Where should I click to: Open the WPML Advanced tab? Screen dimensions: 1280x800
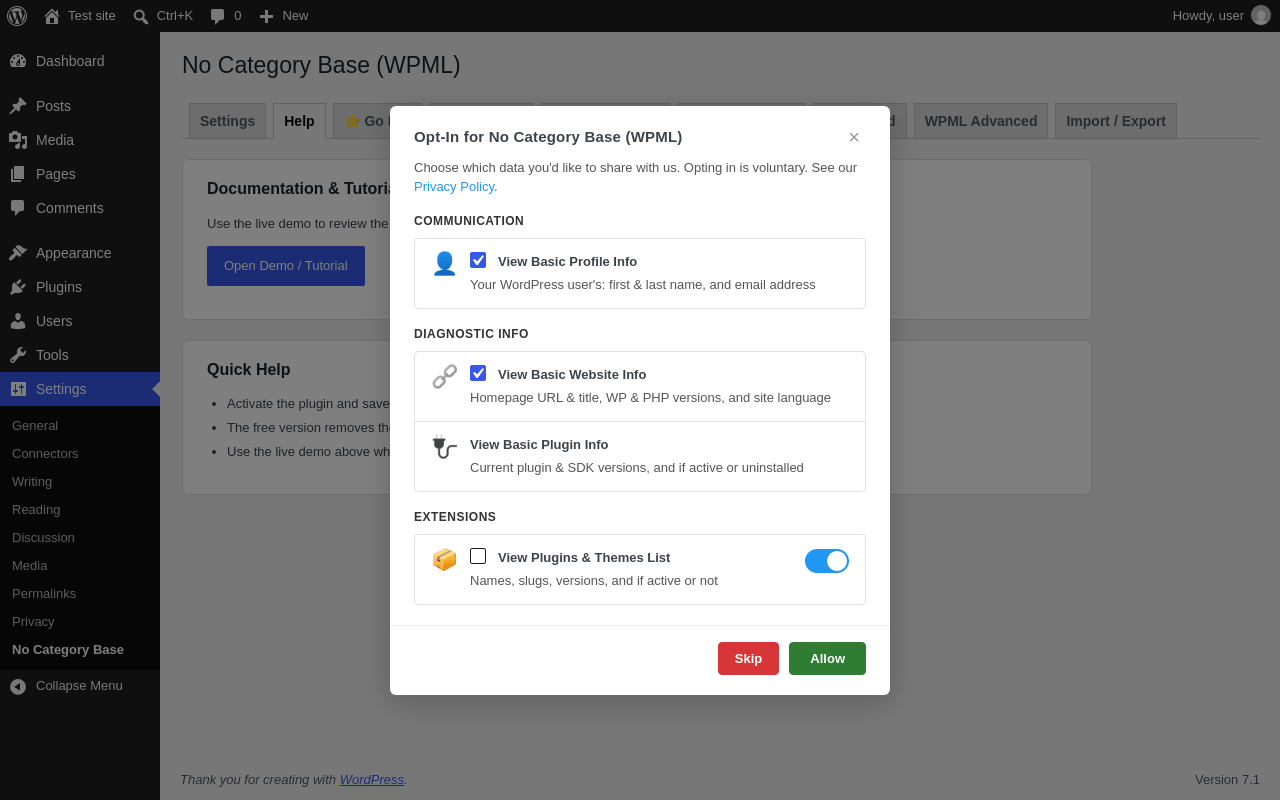tap(981, 121)
